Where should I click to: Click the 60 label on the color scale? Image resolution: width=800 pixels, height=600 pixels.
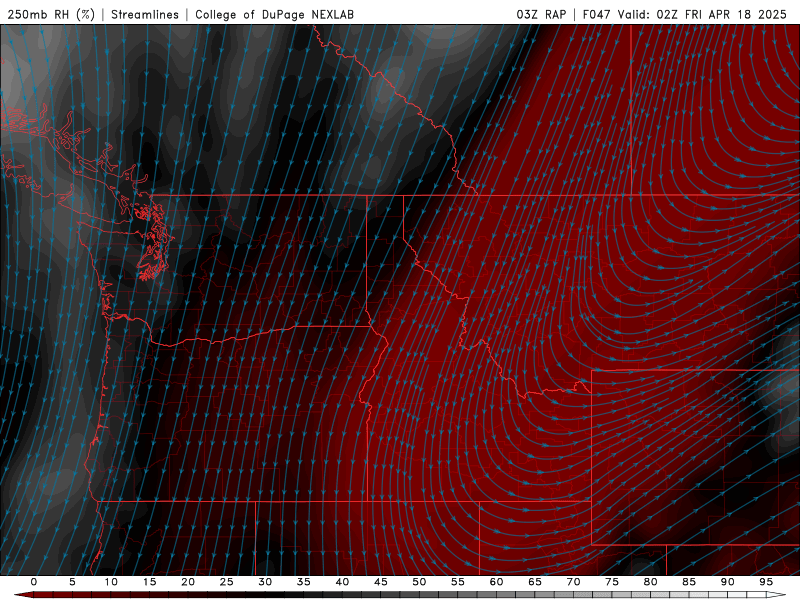tap(496, 582)
